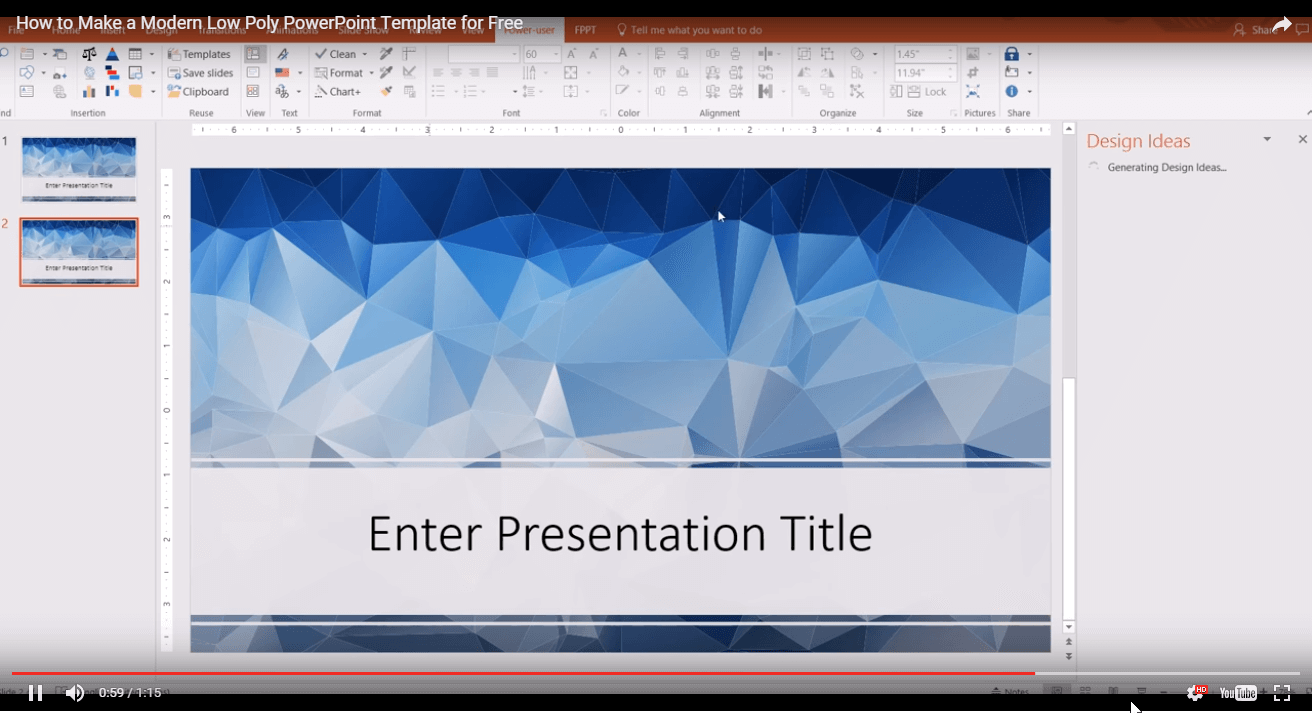Screen dimensions: 1312x713
Task: Click the blue info icon in Share group
Action: coord(1012,91)
